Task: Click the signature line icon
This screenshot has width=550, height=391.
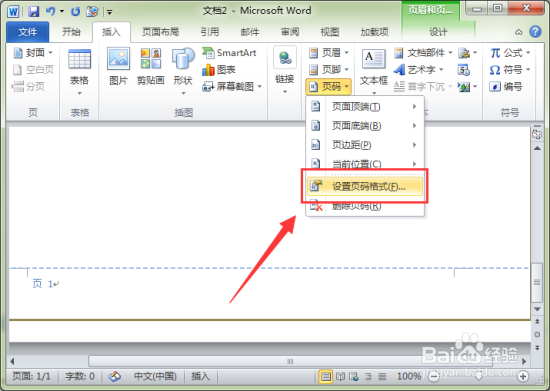Action: pos(468,53)
